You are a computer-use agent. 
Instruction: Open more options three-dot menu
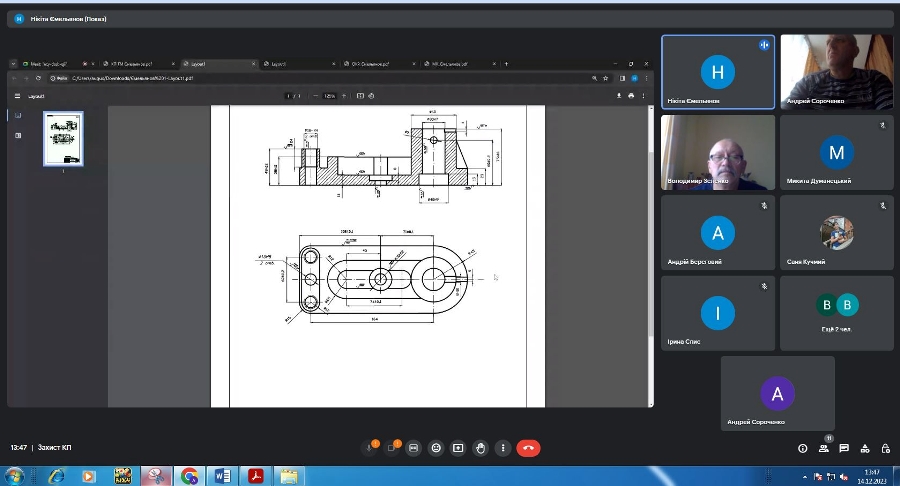pos(503,448)
